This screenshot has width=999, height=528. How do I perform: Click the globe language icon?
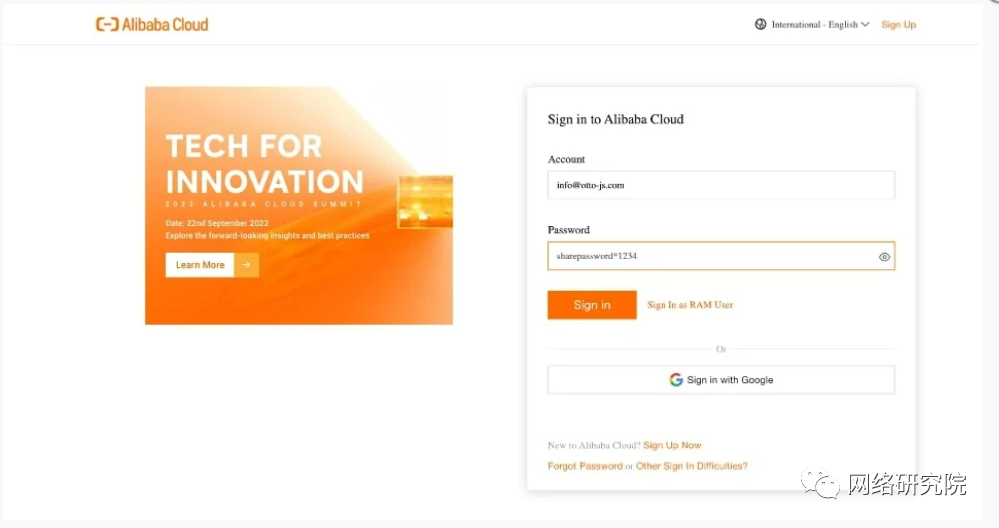coord(761,24)
